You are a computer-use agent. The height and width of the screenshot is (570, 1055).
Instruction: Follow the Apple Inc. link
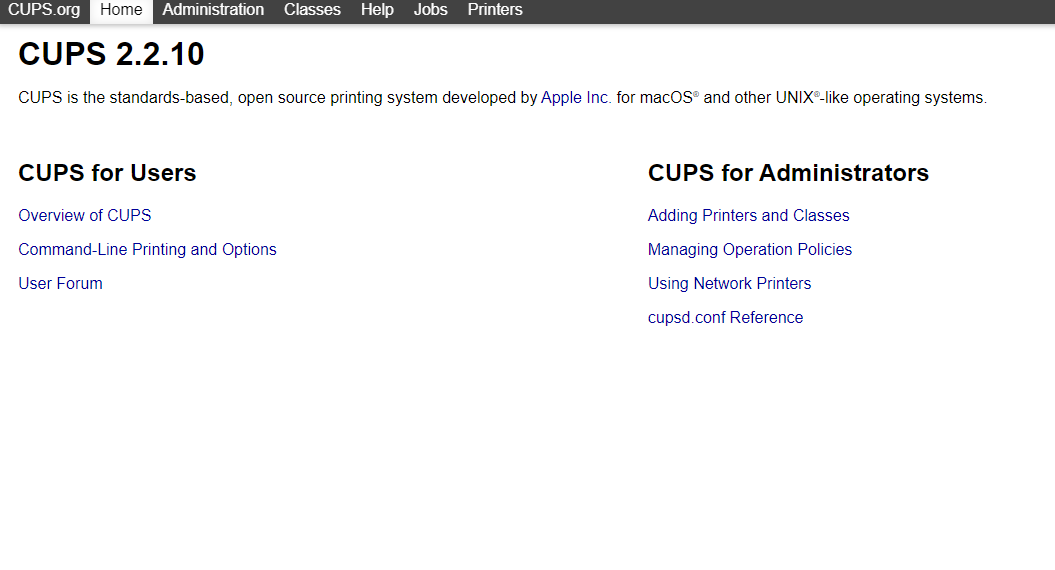point(575,98)
